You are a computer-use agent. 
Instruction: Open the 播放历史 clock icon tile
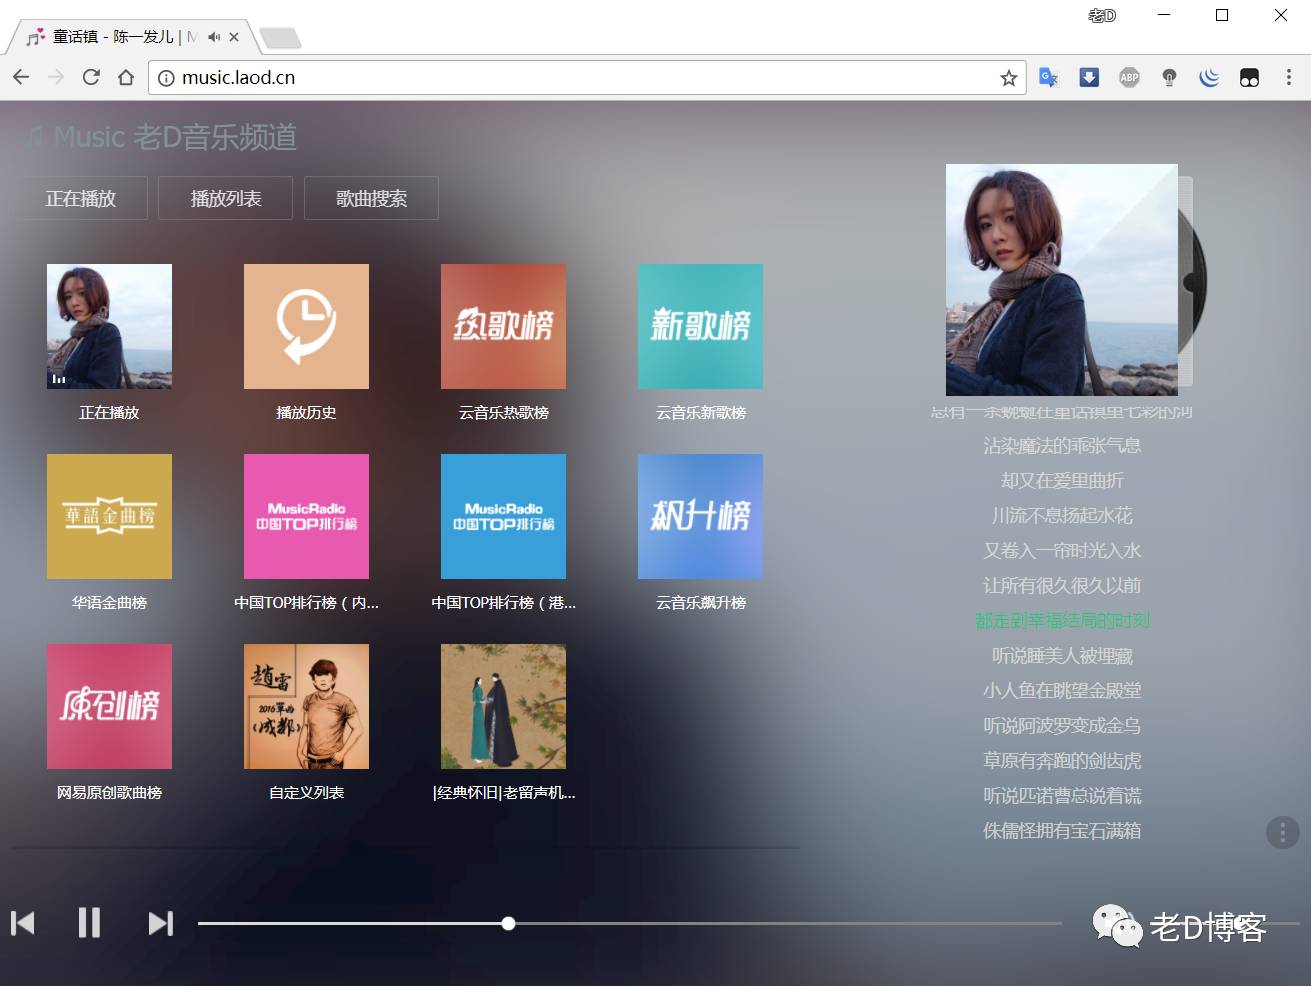306,326
